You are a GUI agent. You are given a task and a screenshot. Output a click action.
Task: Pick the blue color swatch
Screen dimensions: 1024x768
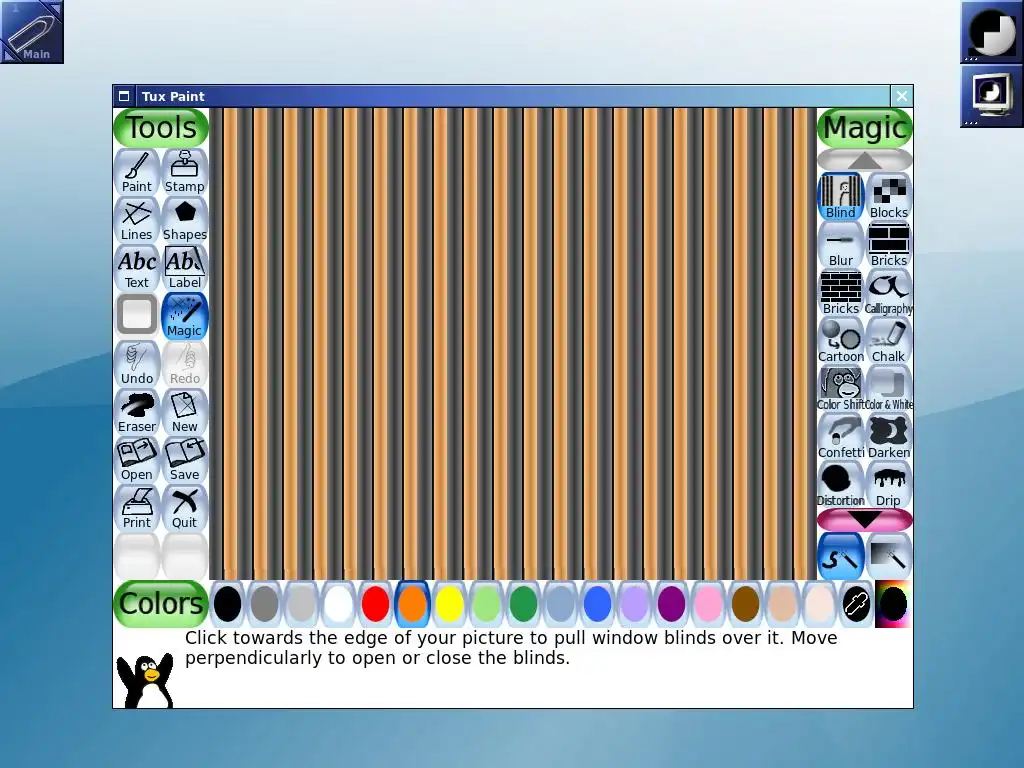click(x=598, y=603)
